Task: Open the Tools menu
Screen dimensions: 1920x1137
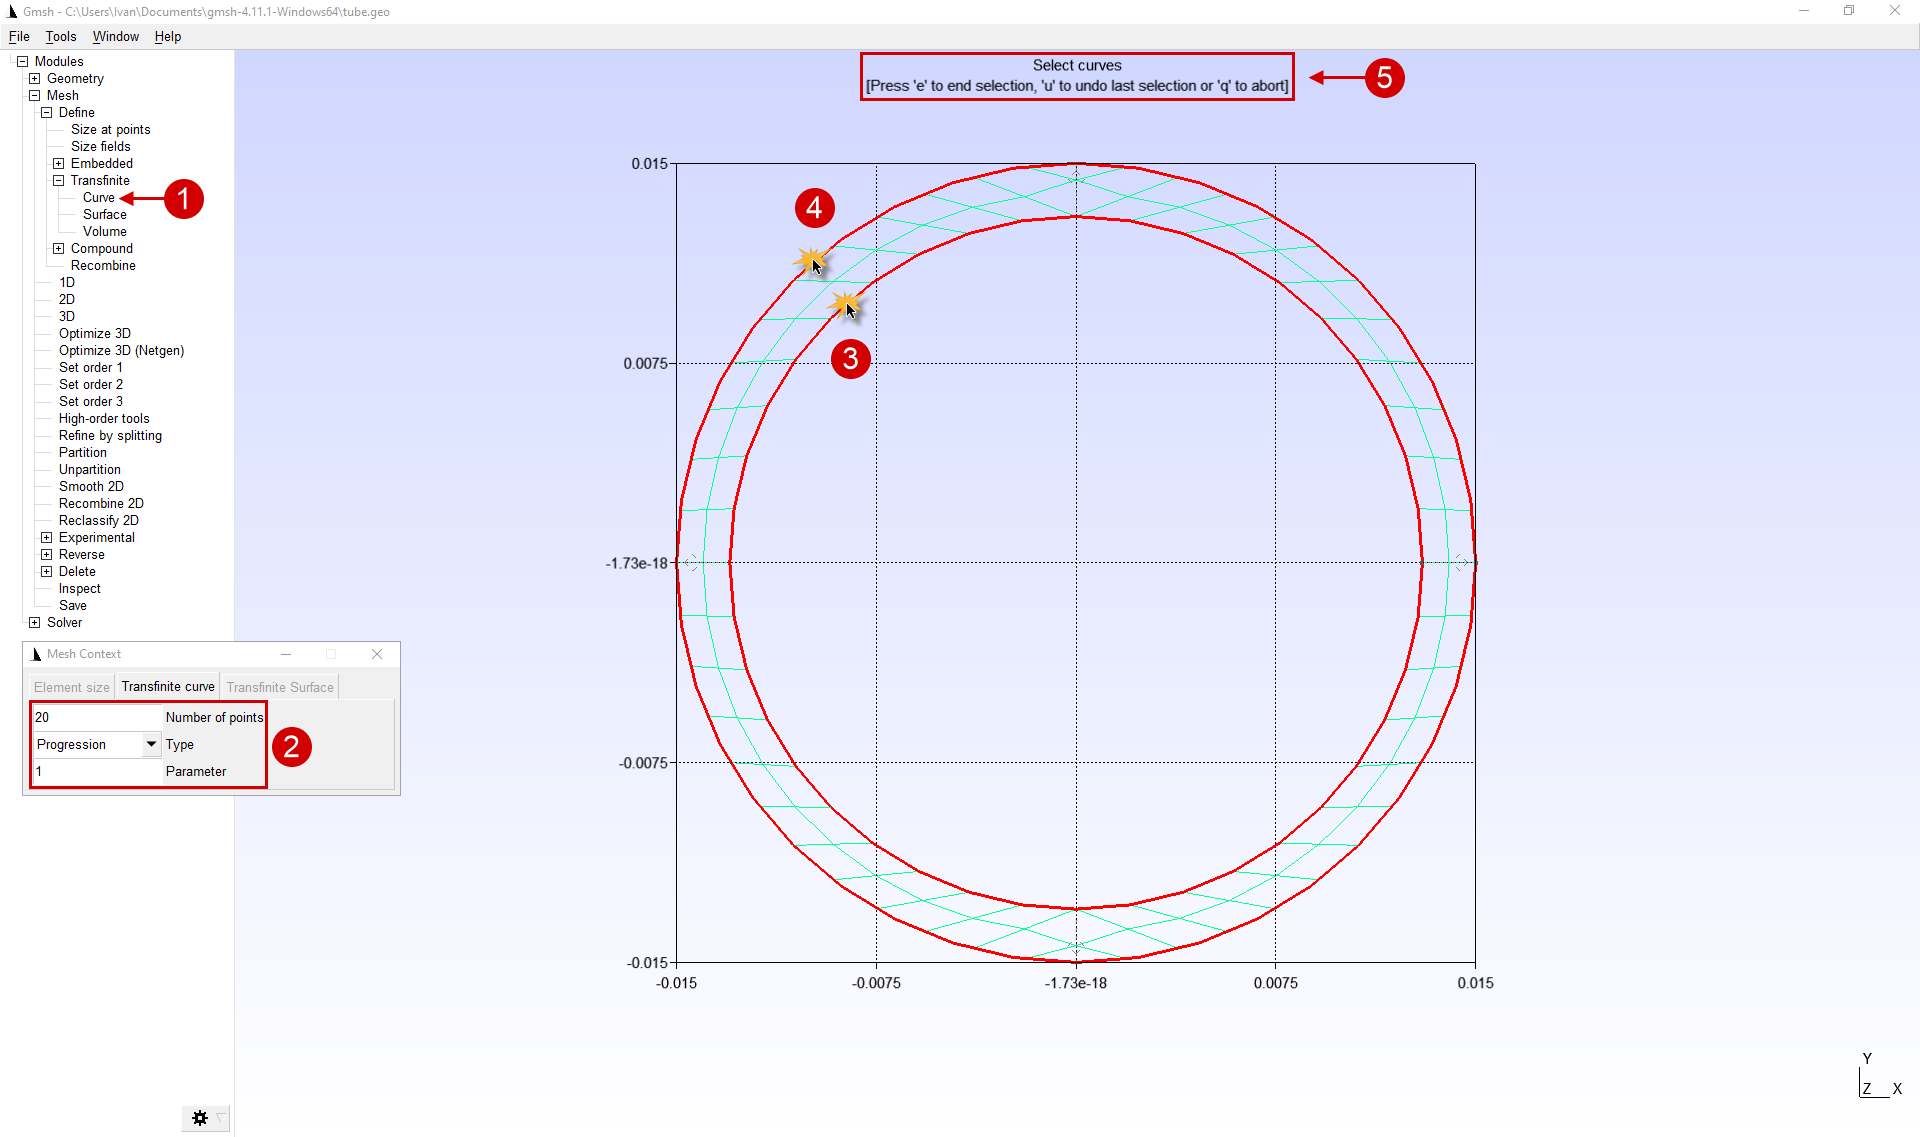Action: click(60, 36)
